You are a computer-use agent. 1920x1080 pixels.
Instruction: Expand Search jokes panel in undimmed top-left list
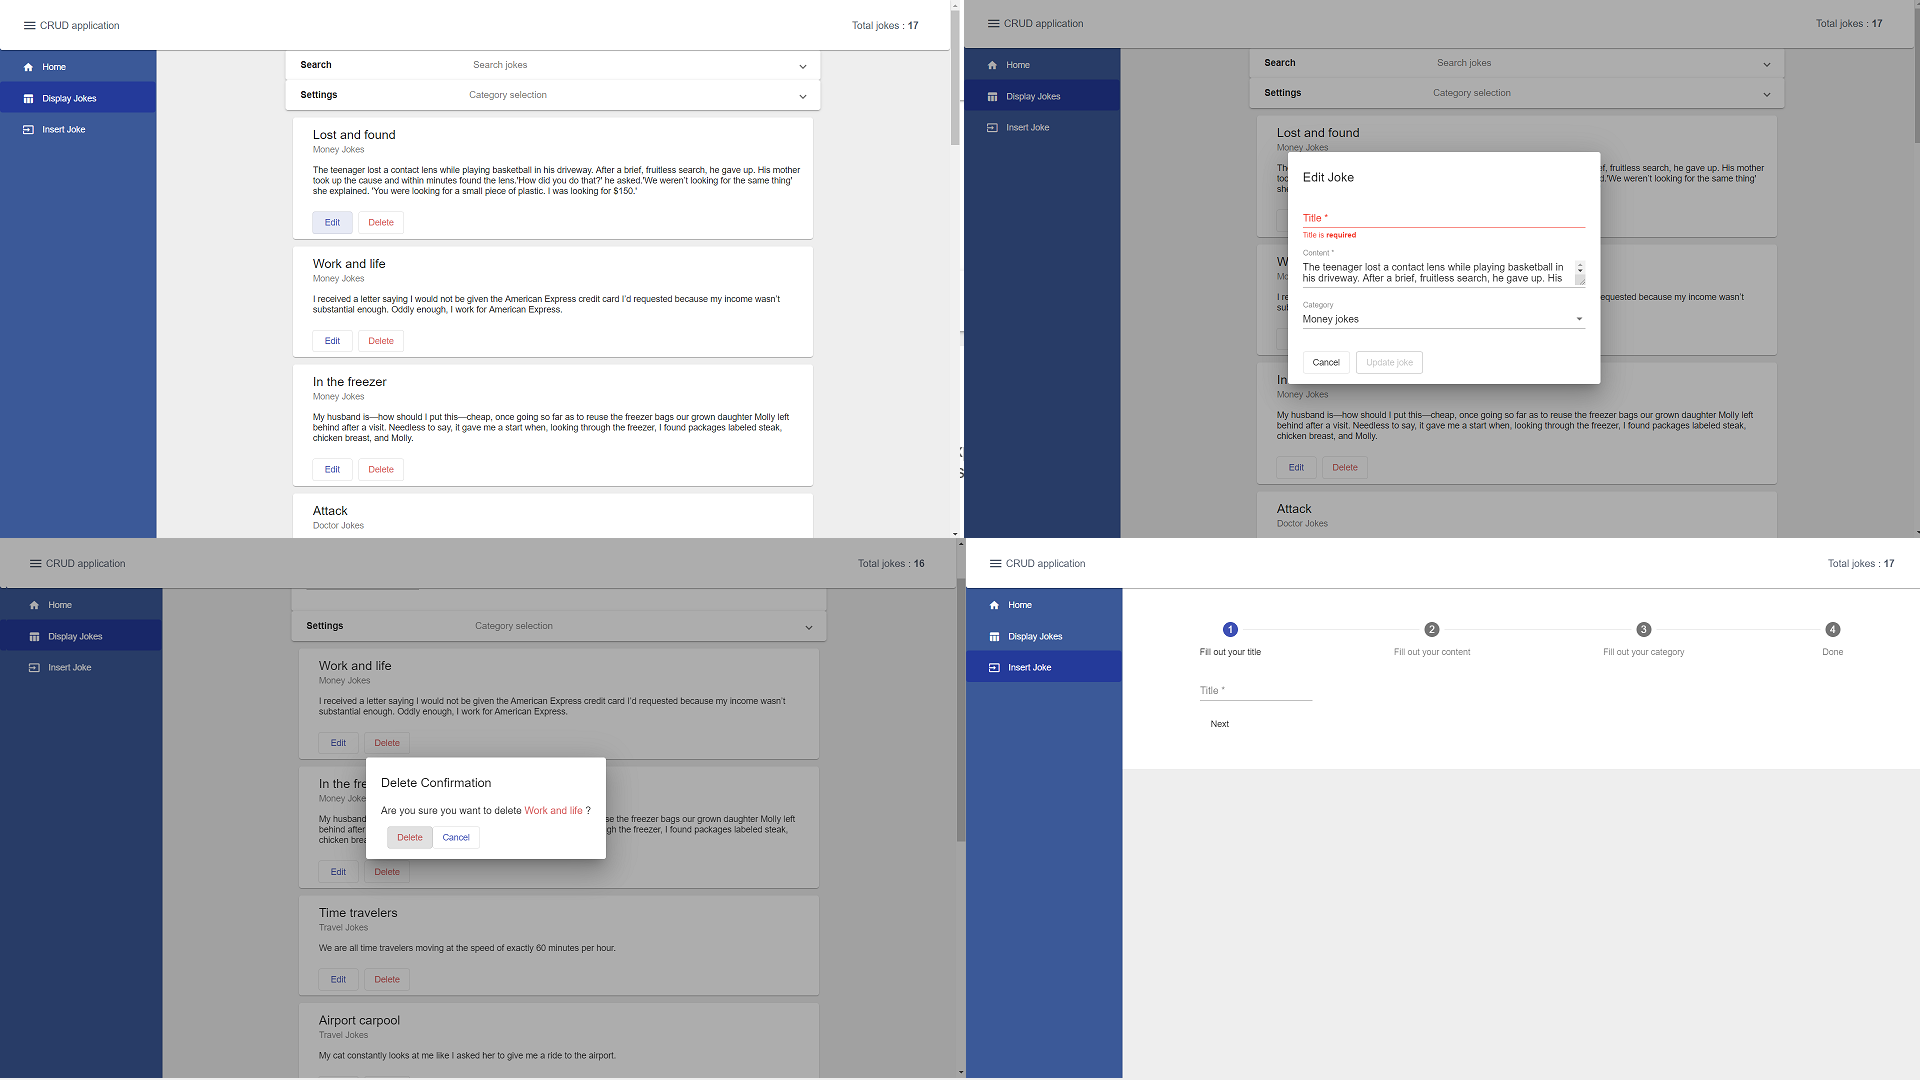tap(802, 66)
